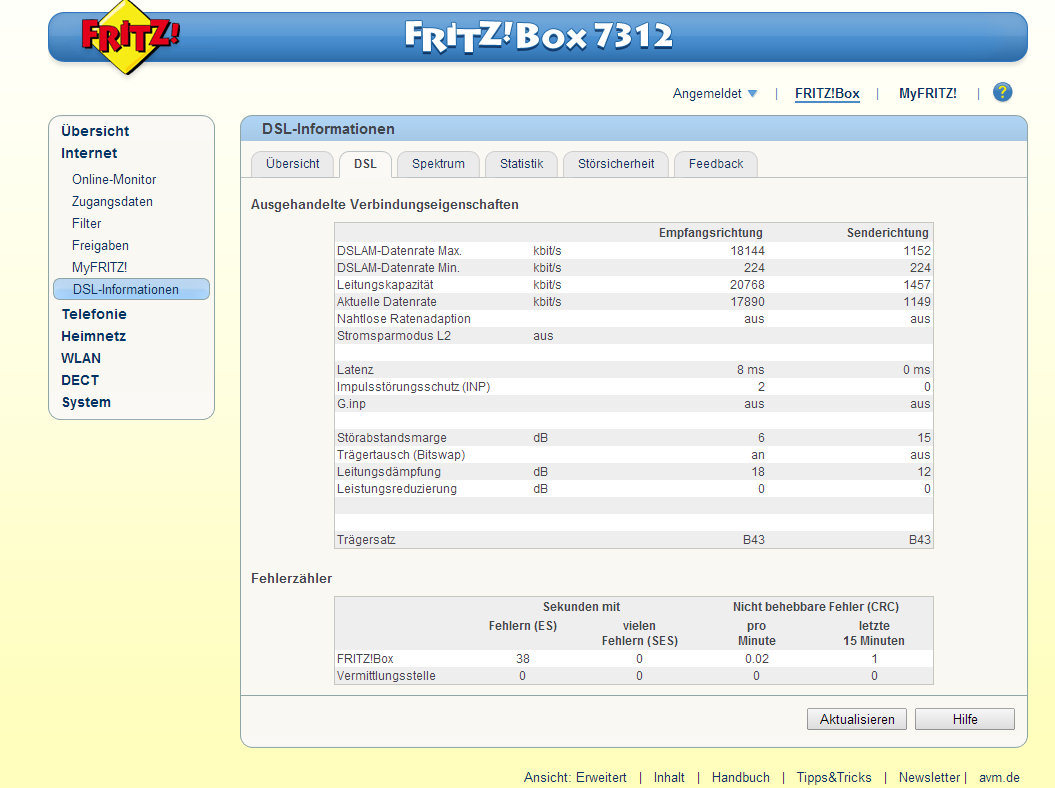This screenshot has width=1055, height=788.
Task: Open the Handbuch footer link
Action: pyautogui.click(x=740, y=778)
